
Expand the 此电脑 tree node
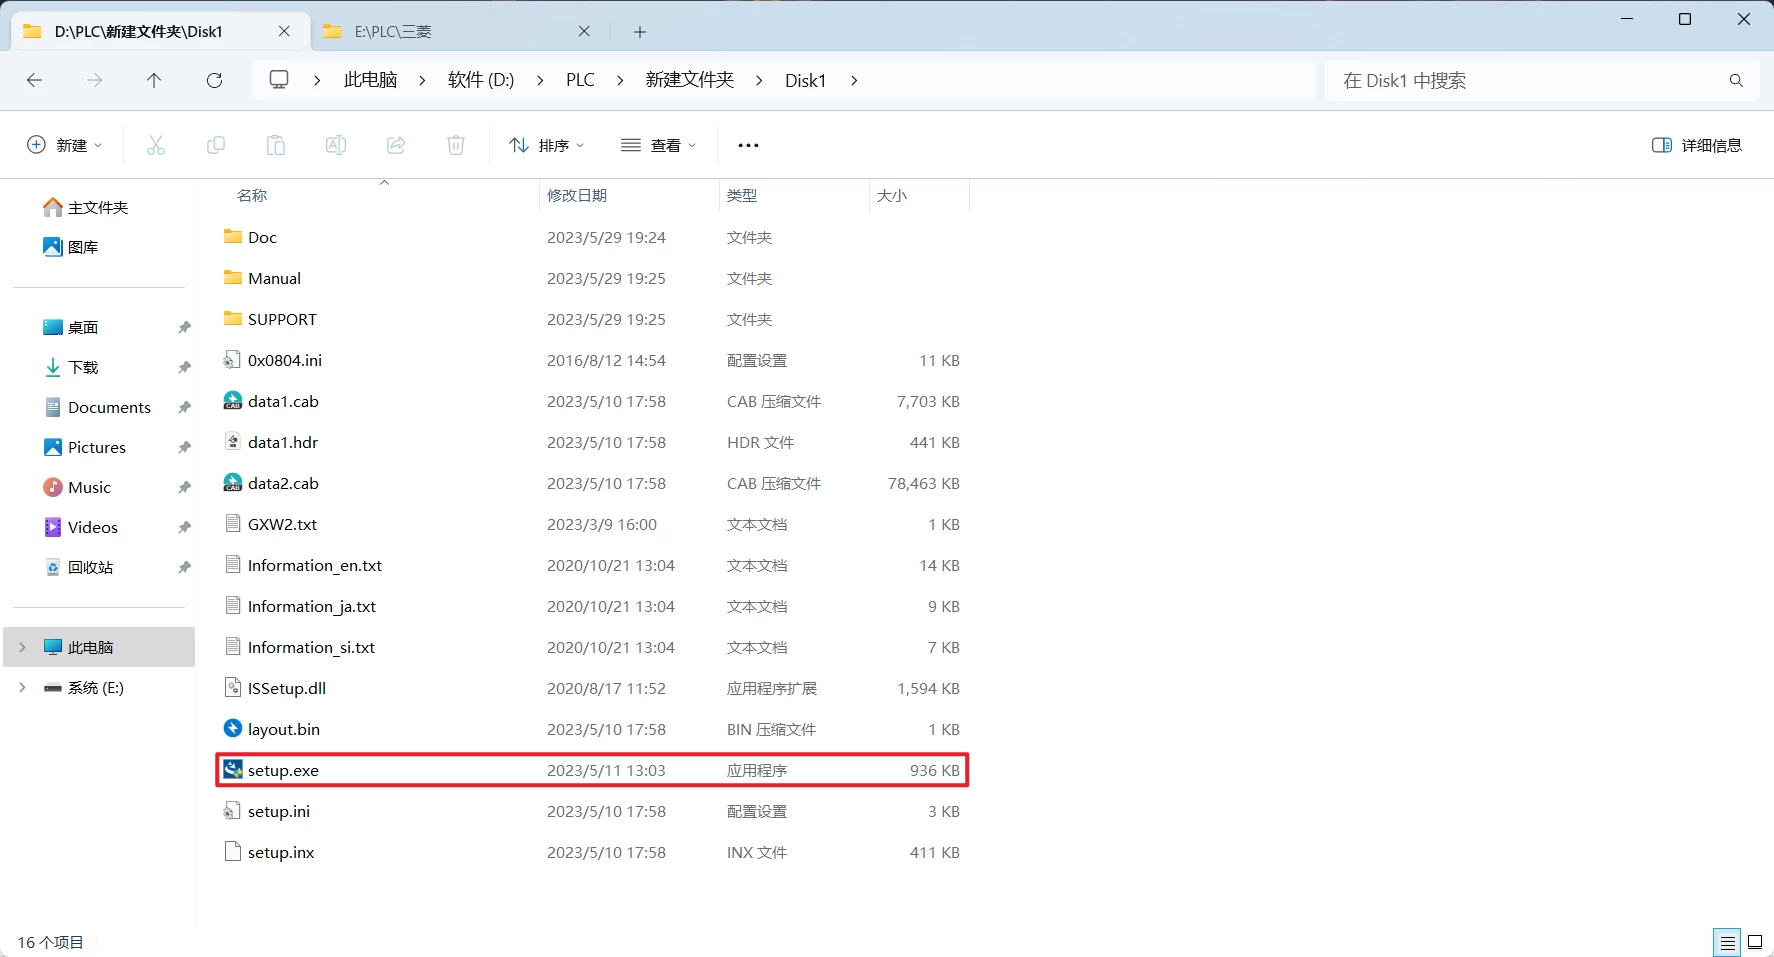pos(22,647)
